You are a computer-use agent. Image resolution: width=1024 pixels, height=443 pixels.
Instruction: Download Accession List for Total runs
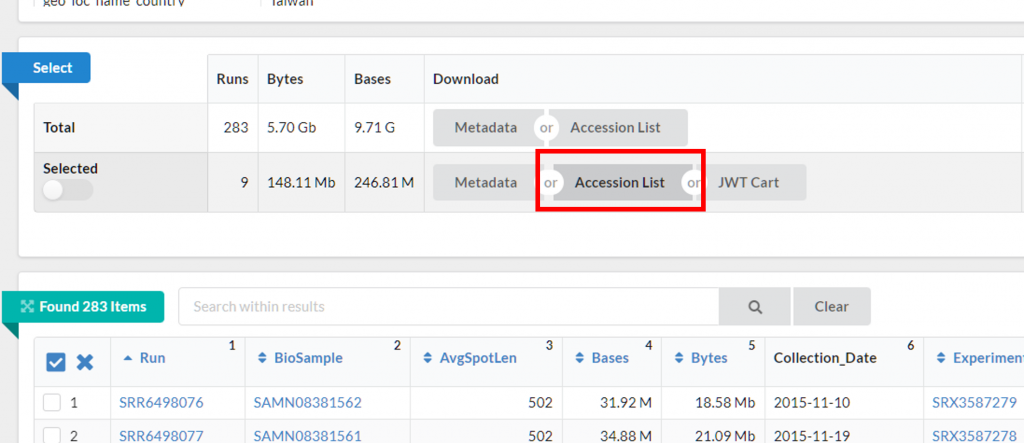coord(619,127)
